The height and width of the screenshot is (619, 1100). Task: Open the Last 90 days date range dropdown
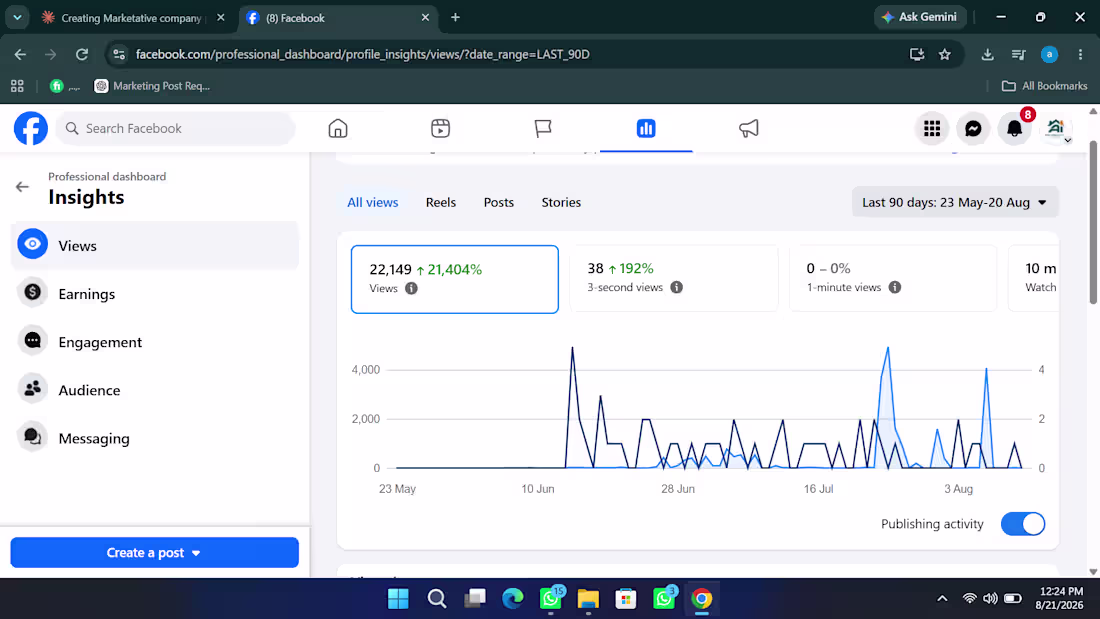pos(955,202)
